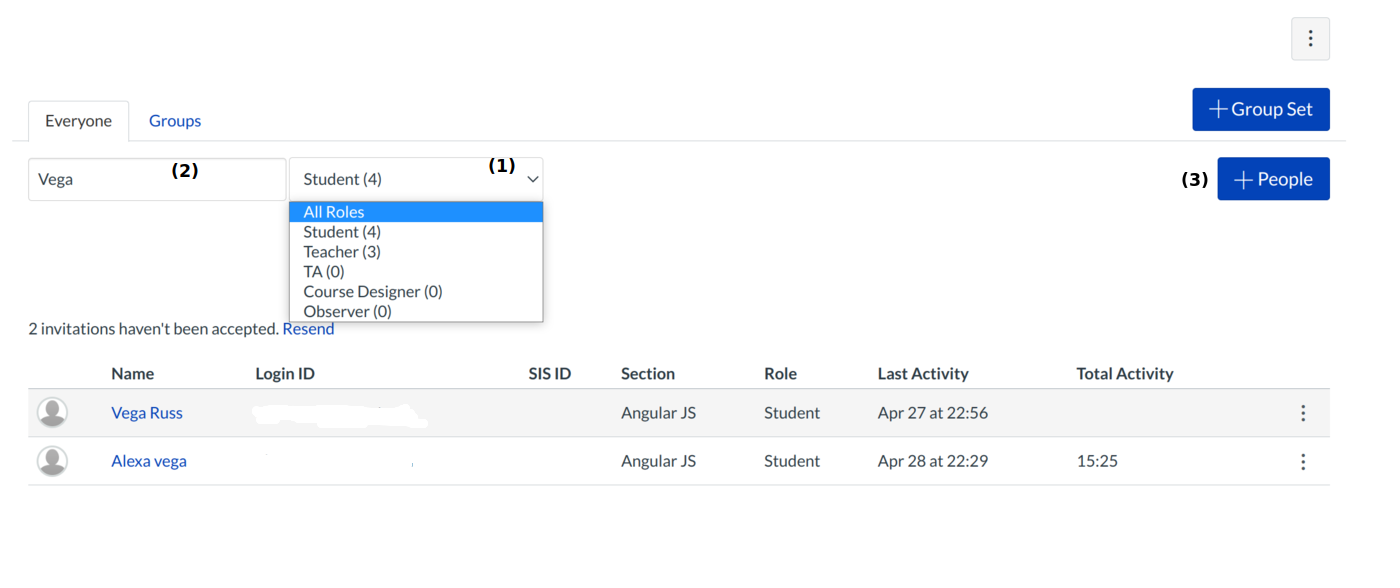
Task: Click the add People button
Action: 1273,179
